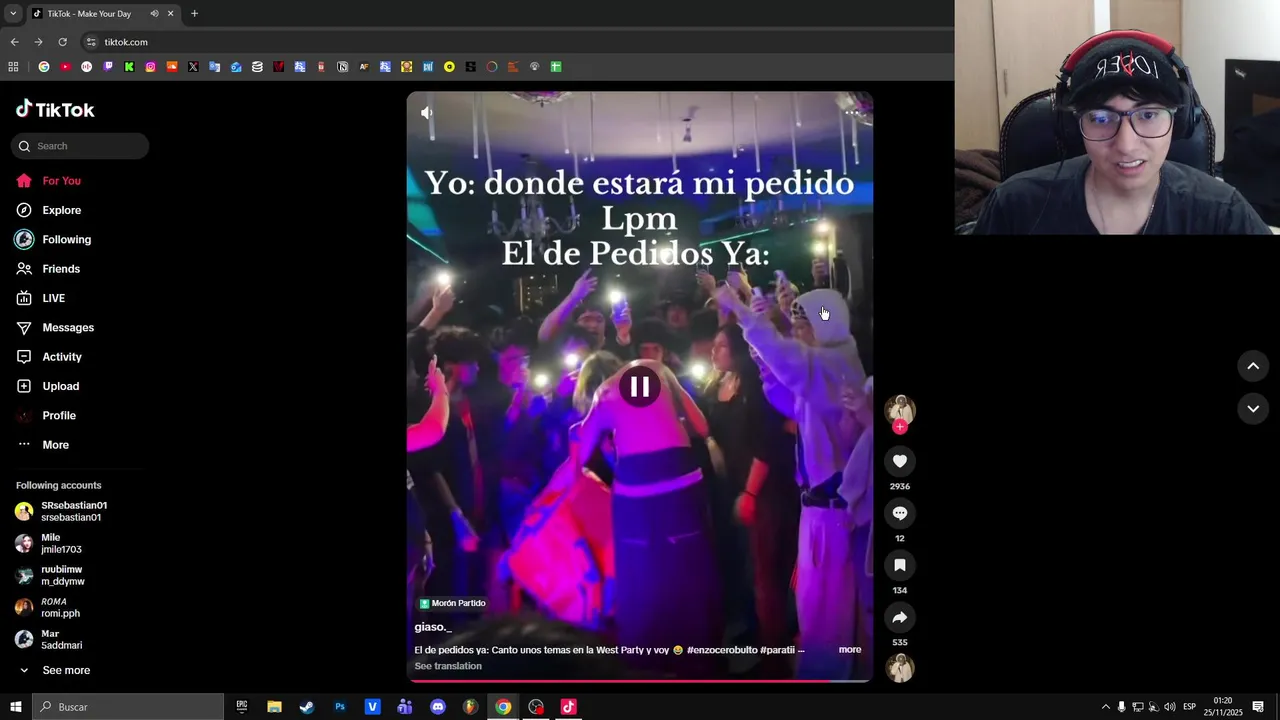This screenshot has height=720, width=1280.
Task: Open the Explore page
Action: [x=61, y=210]
